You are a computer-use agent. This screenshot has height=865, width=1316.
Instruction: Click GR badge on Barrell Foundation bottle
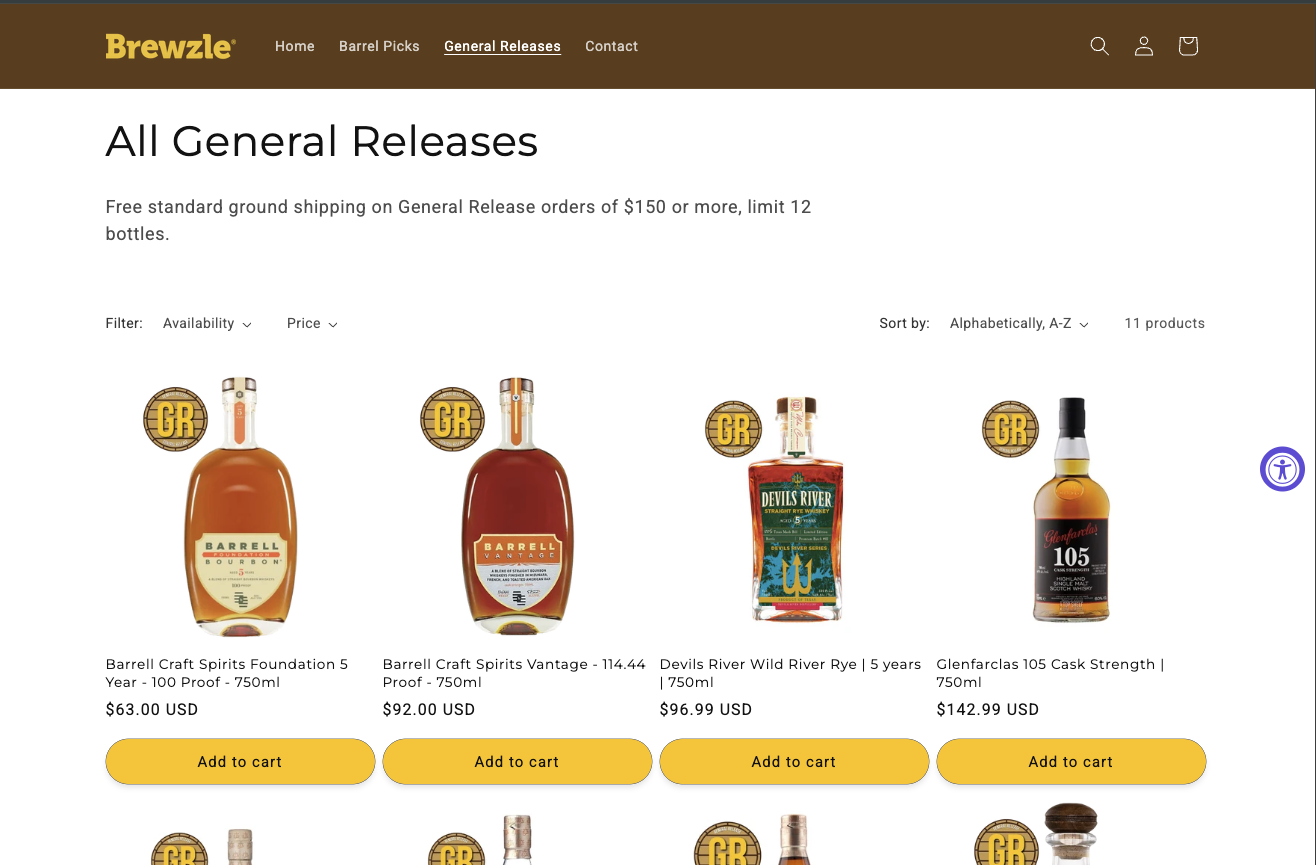[176, 419]
